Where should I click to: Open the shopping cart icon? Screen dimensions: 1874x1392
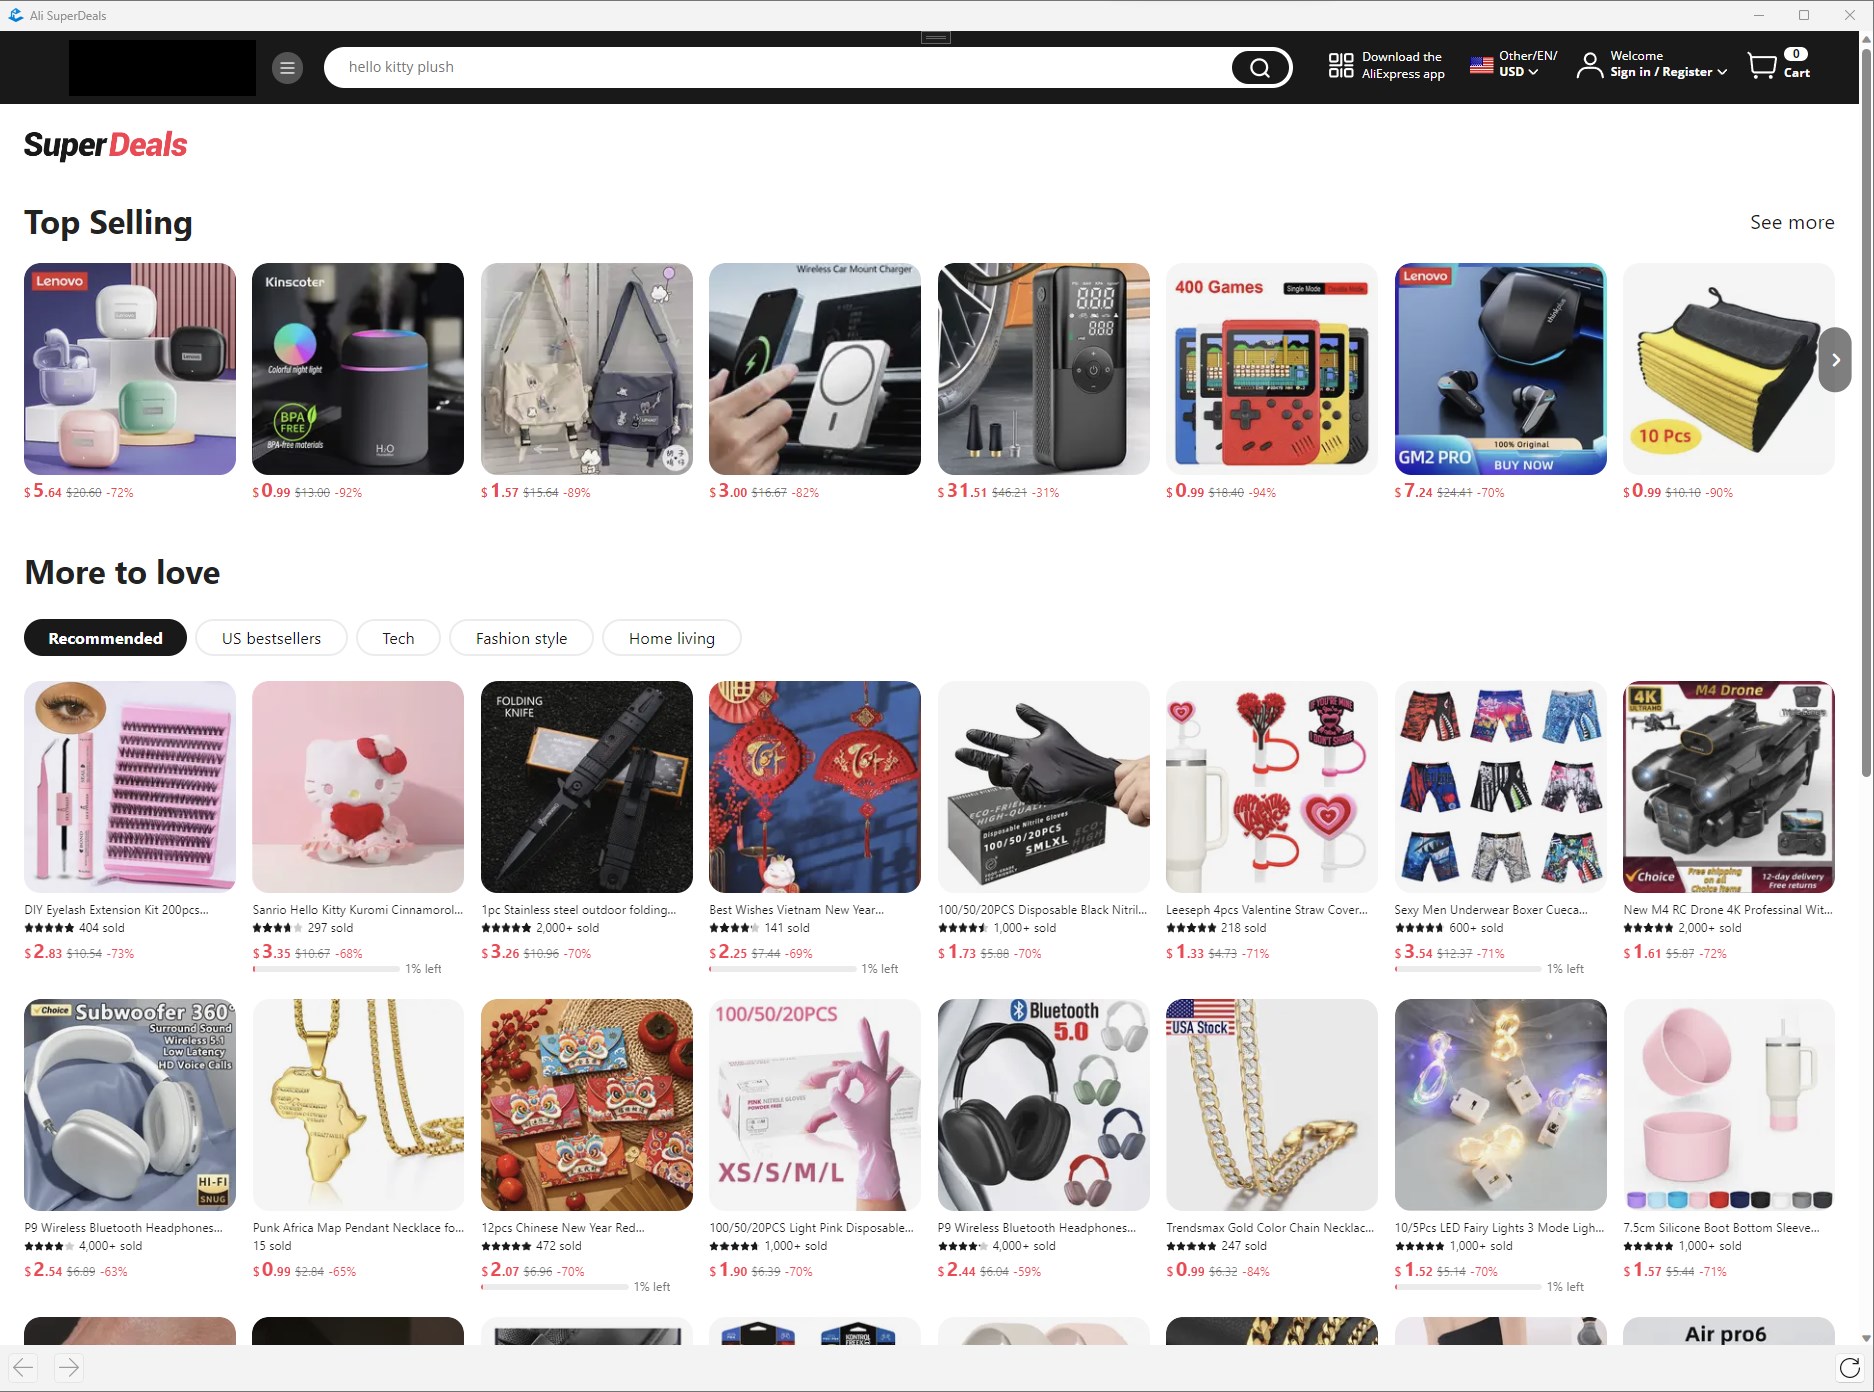[1762, 66]
